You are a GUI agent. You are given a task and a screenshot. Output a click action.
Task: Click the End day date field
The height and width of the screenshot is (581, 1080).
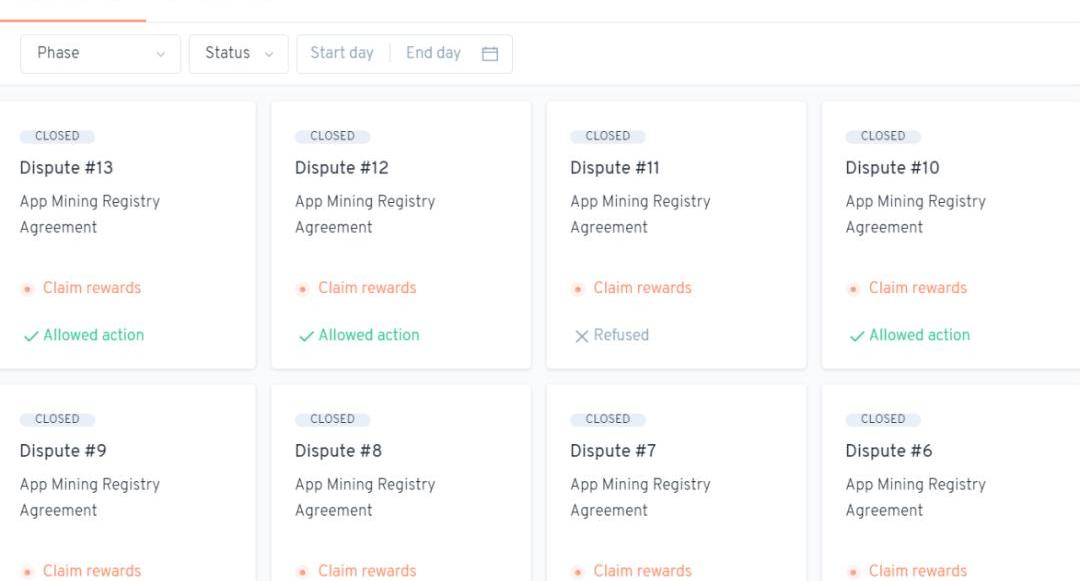pyautogui.click(x=433, y=53)
